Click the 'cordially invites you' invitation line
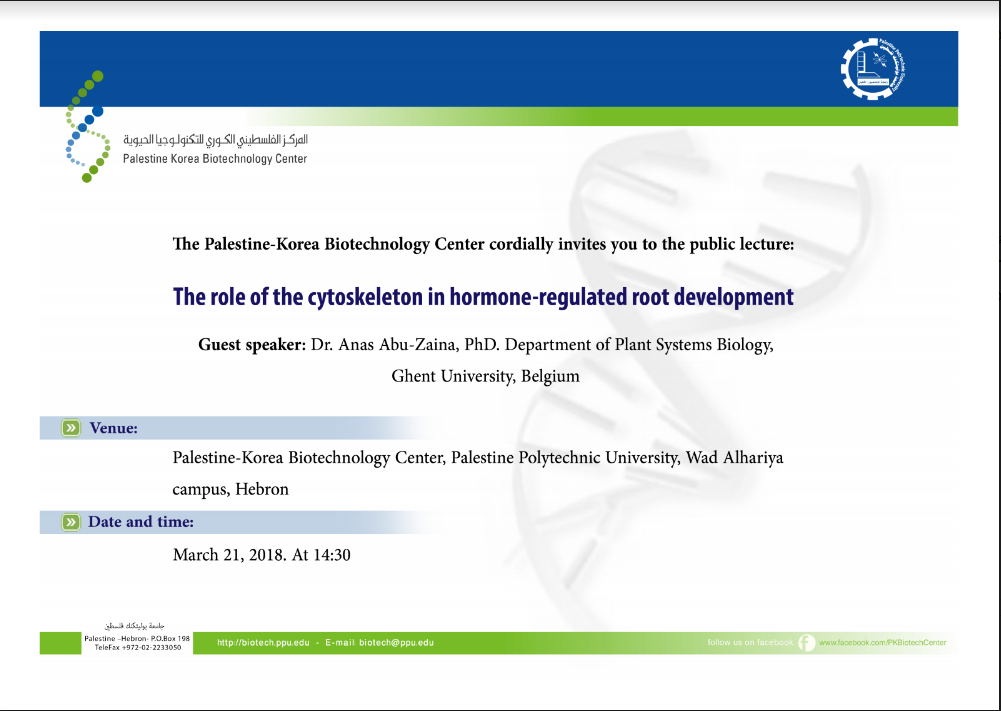The width and height of the screenshot is (1001, 711). [x=483, y=244]
